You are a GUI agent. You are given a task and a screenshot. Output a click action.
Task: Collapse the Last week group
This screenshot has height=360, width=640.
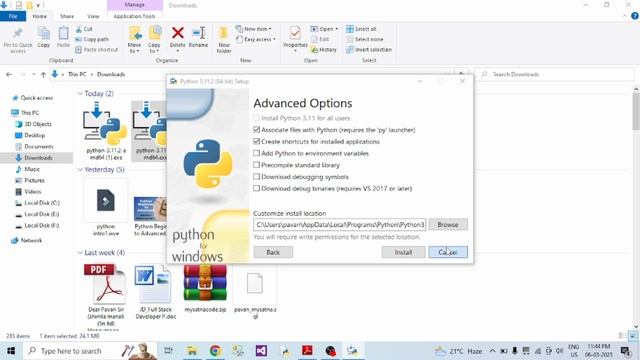tap(80, 253)
